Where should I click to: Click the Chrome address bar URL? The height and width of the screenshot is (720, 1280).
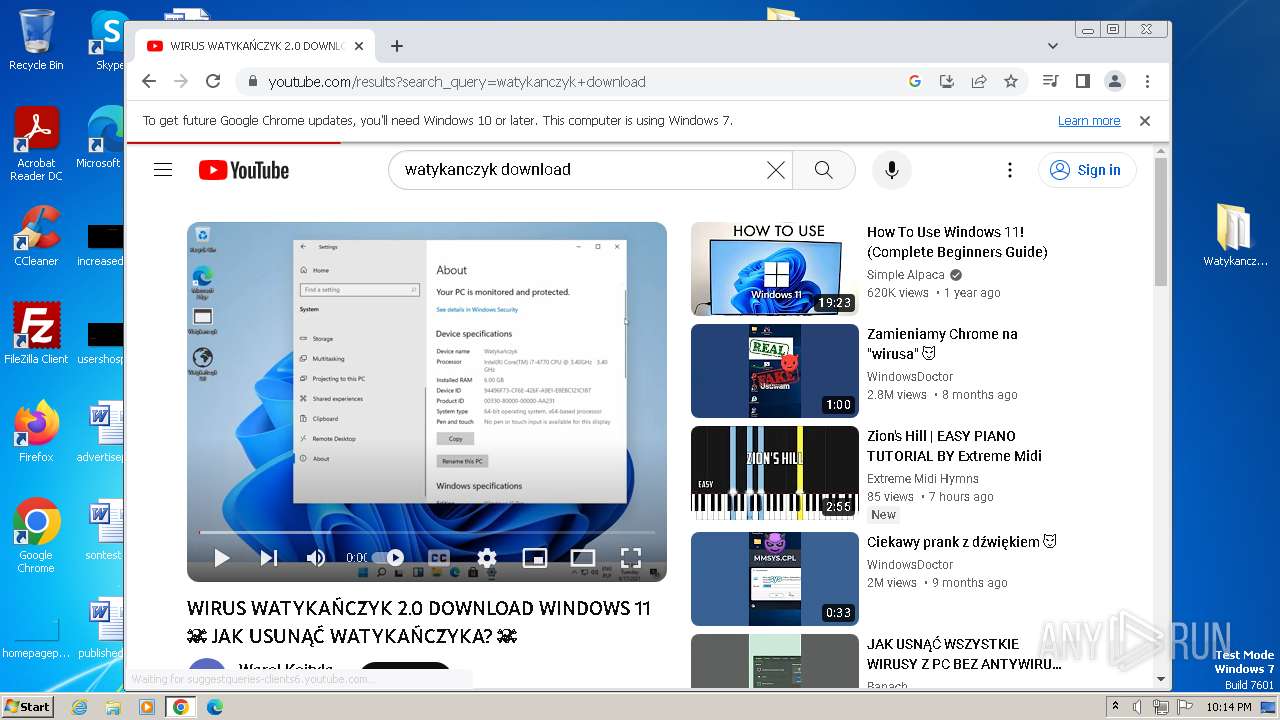coord(457,82)
